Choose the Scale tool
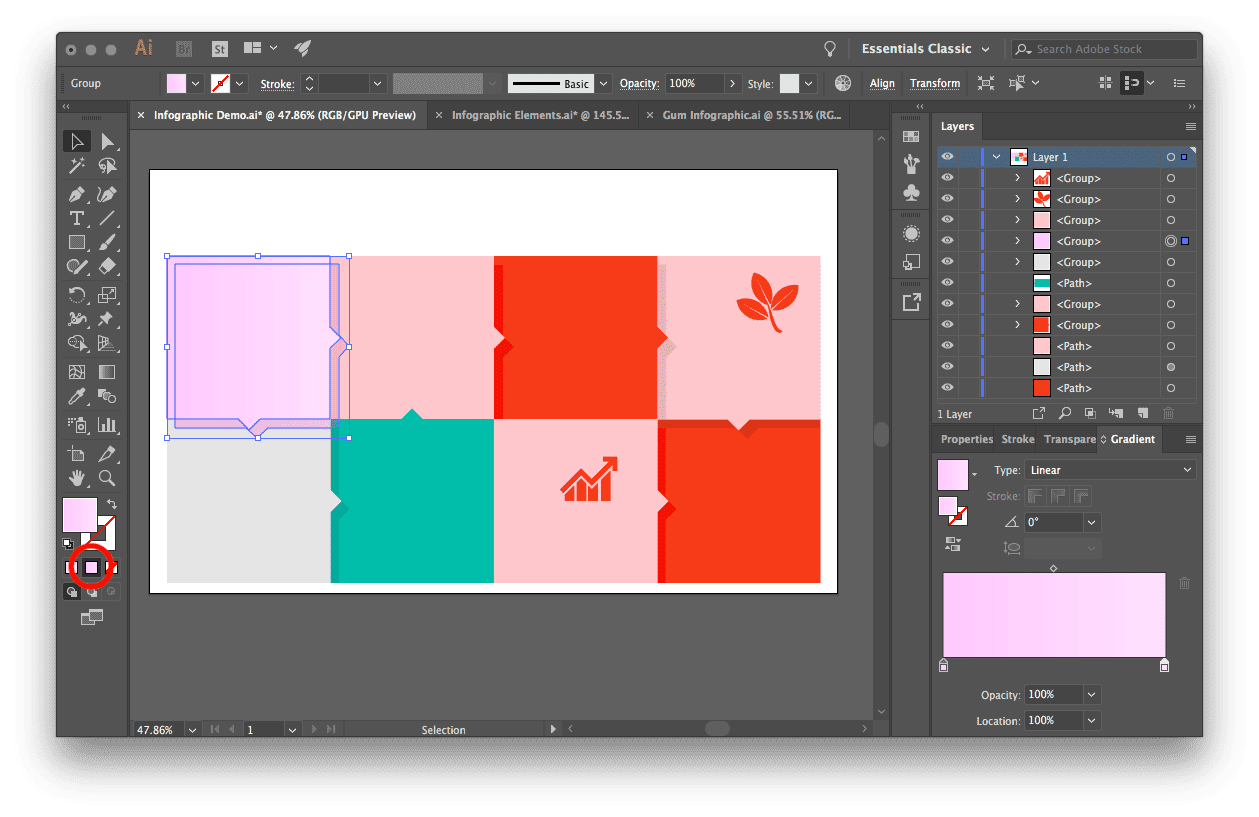The width and height of the screenshot is (1259, 817). 107,295
